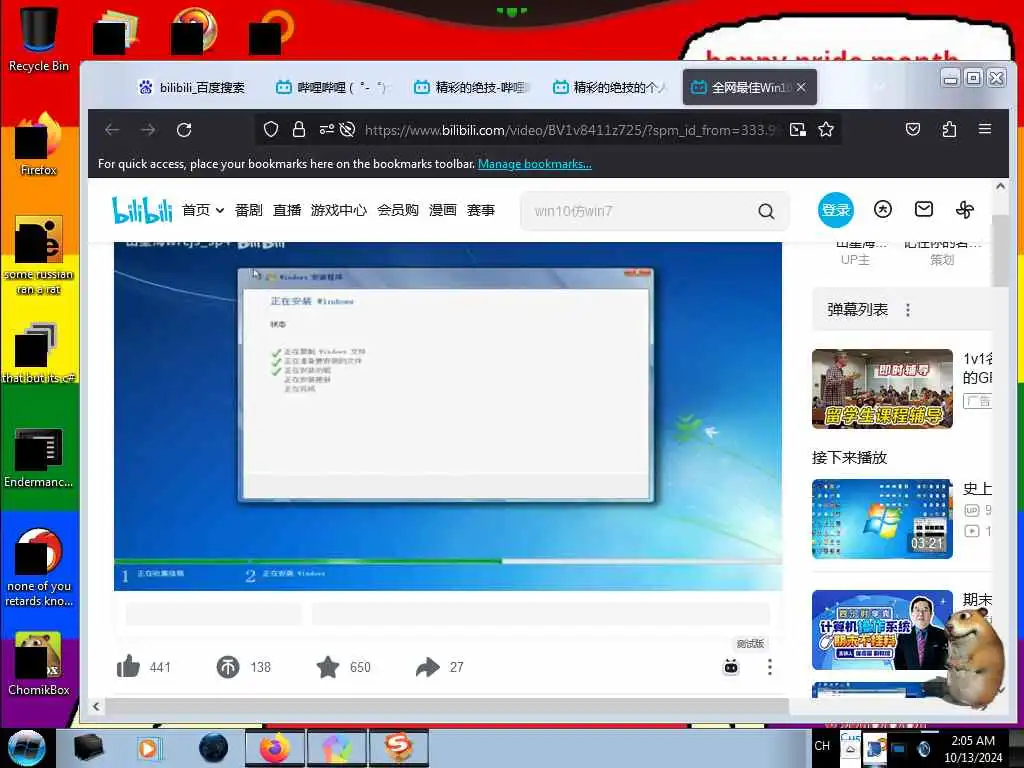Screen dimensions: 1024x768
Task: Click the autoplay blocked icon
Action: coord(347,129)
